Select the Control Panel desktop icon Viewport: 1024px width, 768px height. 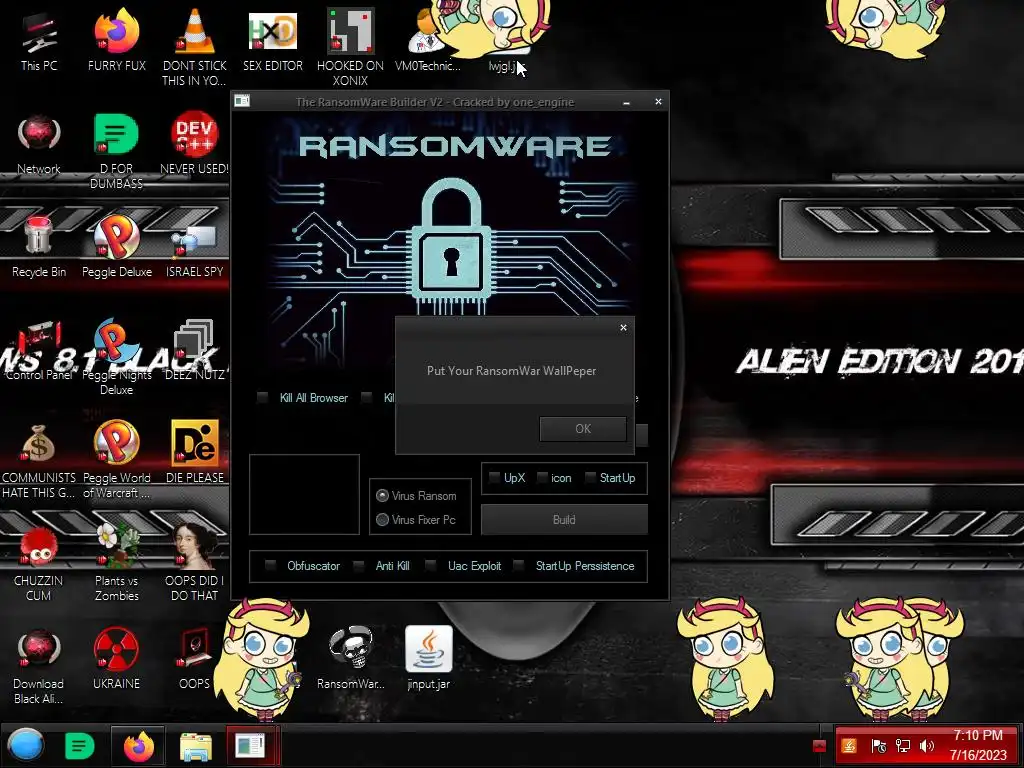[39, 349]
